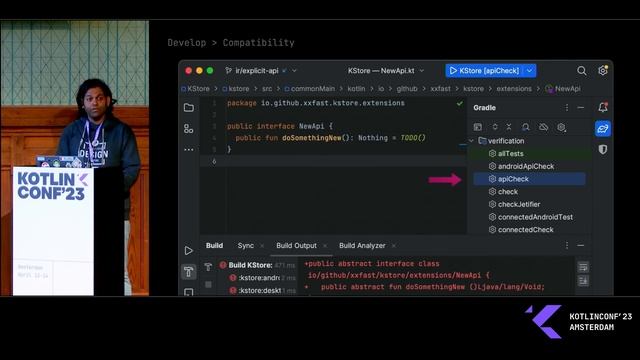Click the stop square icon in Build panel
The width and height of the screenshot is (640, 360).
tap(208, 284)
